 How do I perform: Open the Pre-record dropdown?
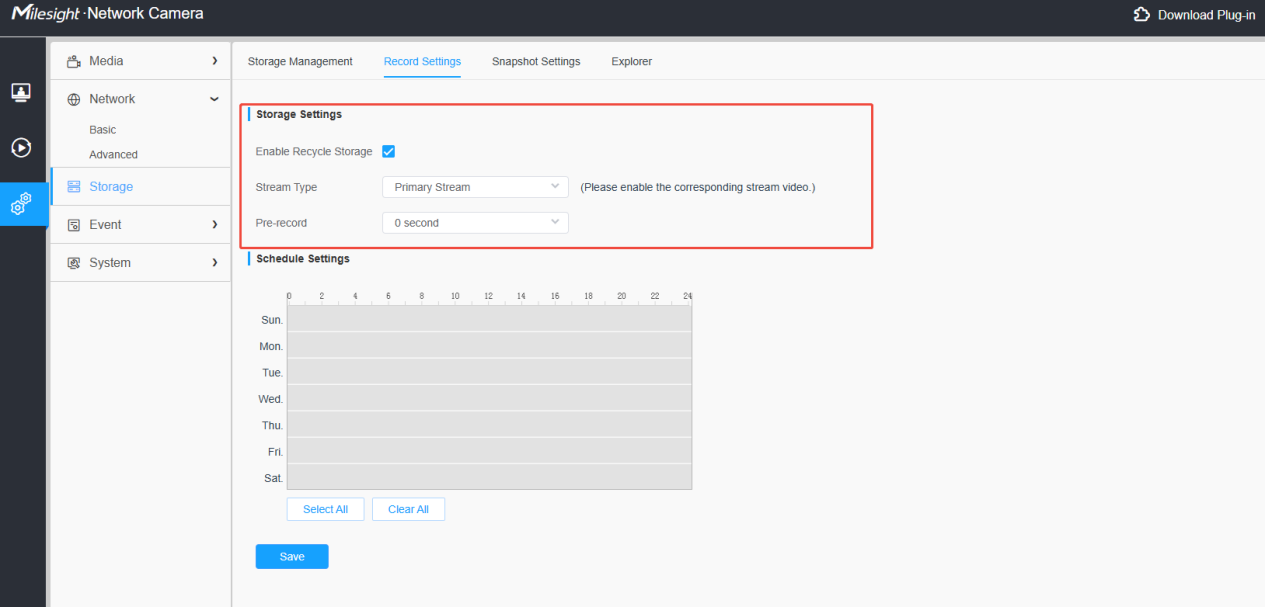click(475, 223)
